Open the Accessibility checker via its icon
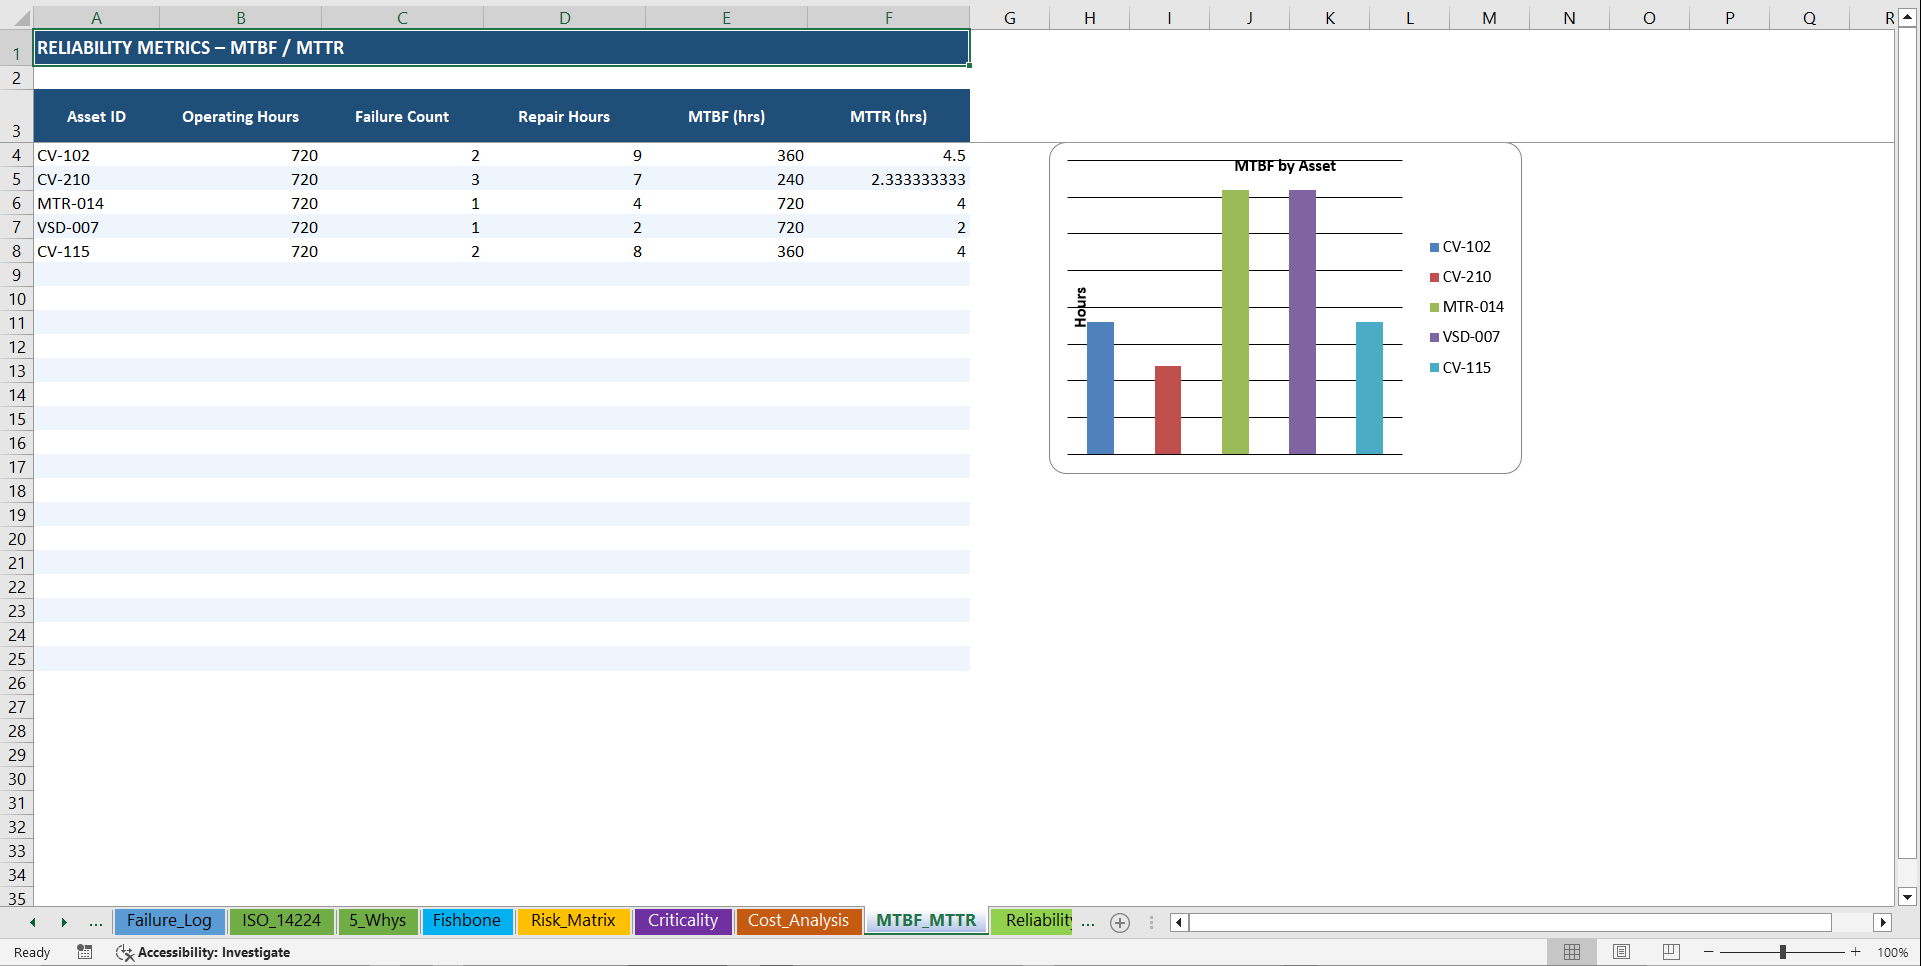Viewport: 1921px width, 966px height. (125, 952)
